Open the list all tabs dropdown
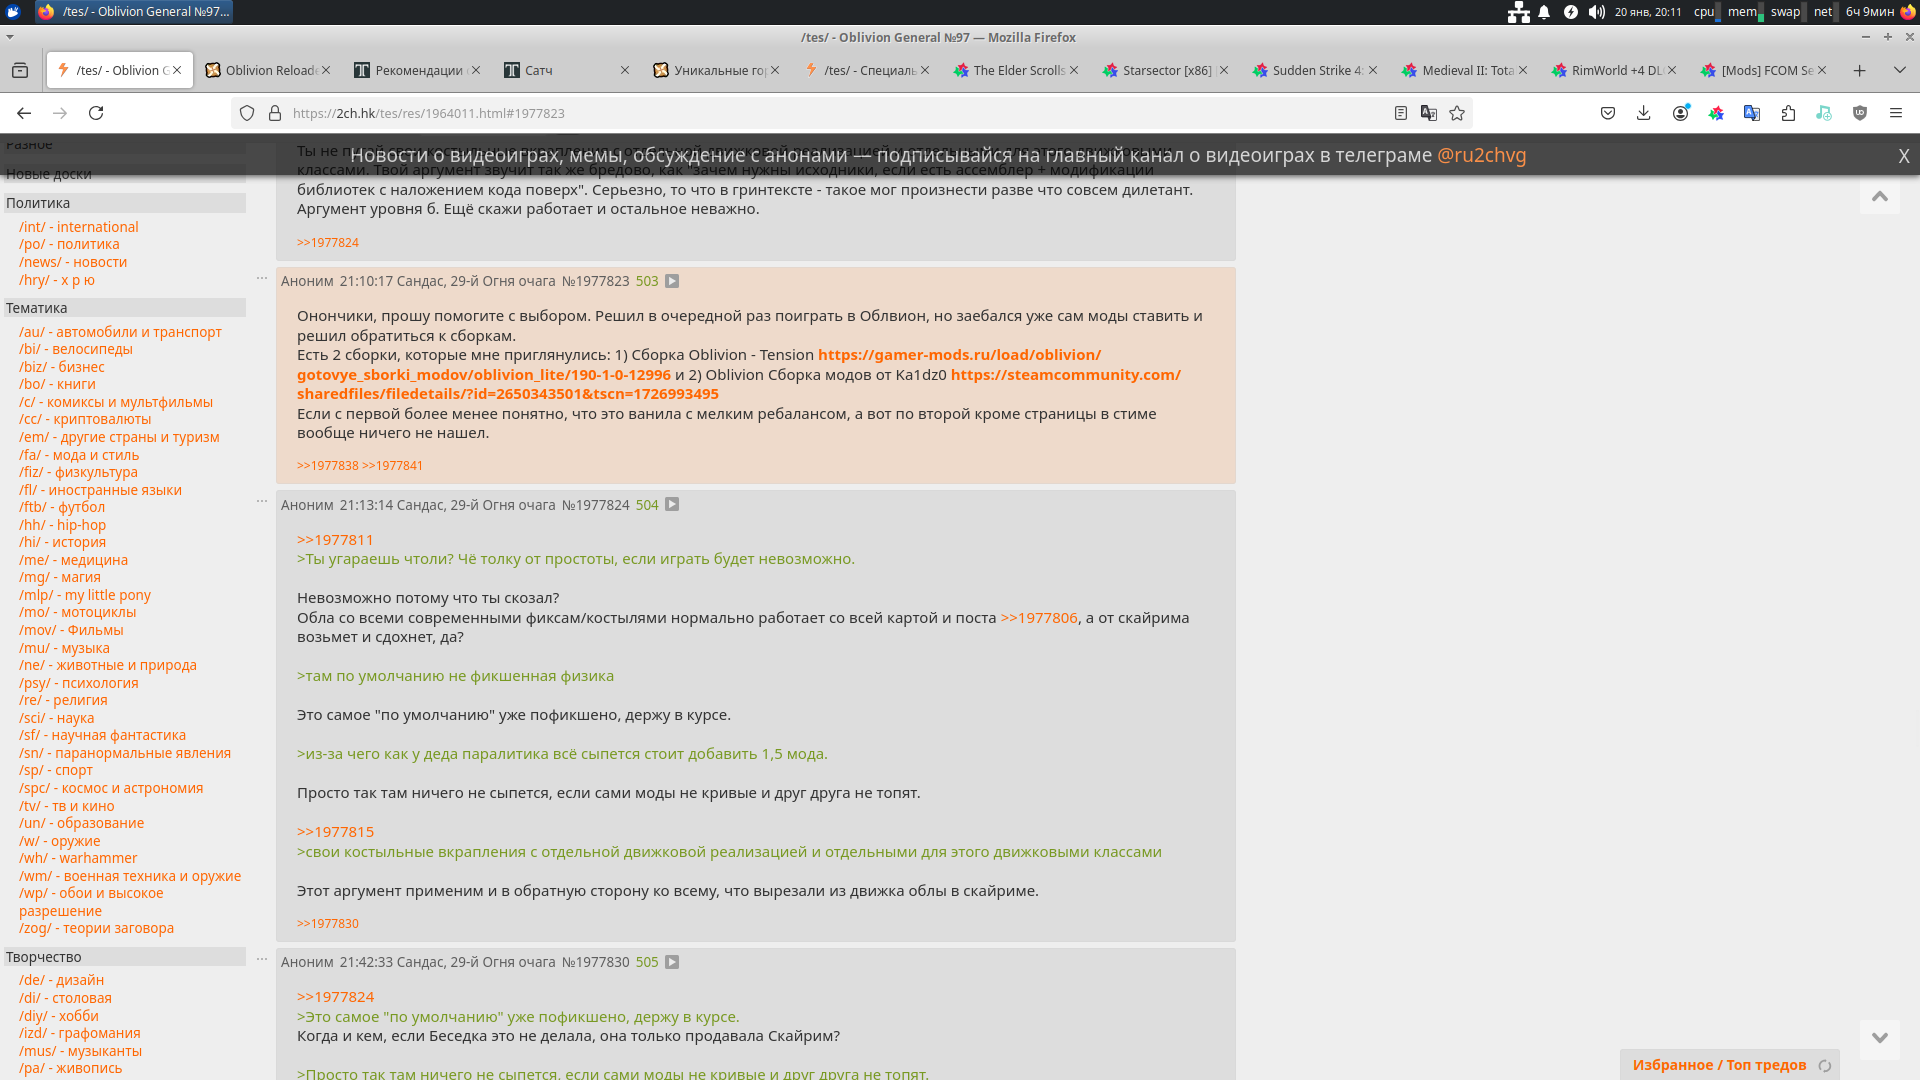Screen dimensions: 1920x1080 [x=1899, y=70]
